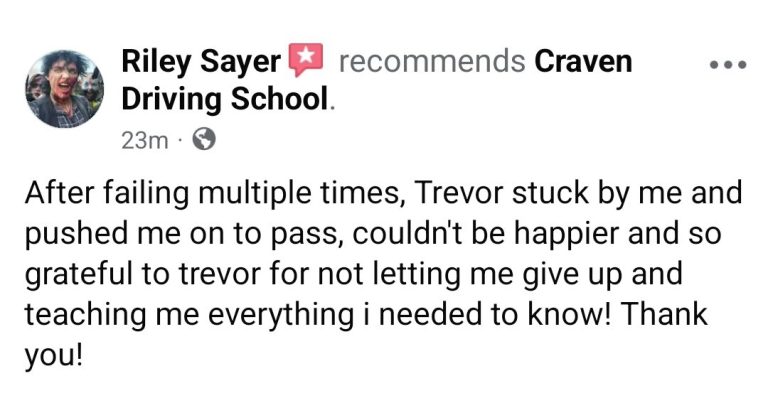Image resolution: width=768 pixels, height=403 pixels.
Task: Click the globe public privacy icon
Action: [x=204, y=140]
